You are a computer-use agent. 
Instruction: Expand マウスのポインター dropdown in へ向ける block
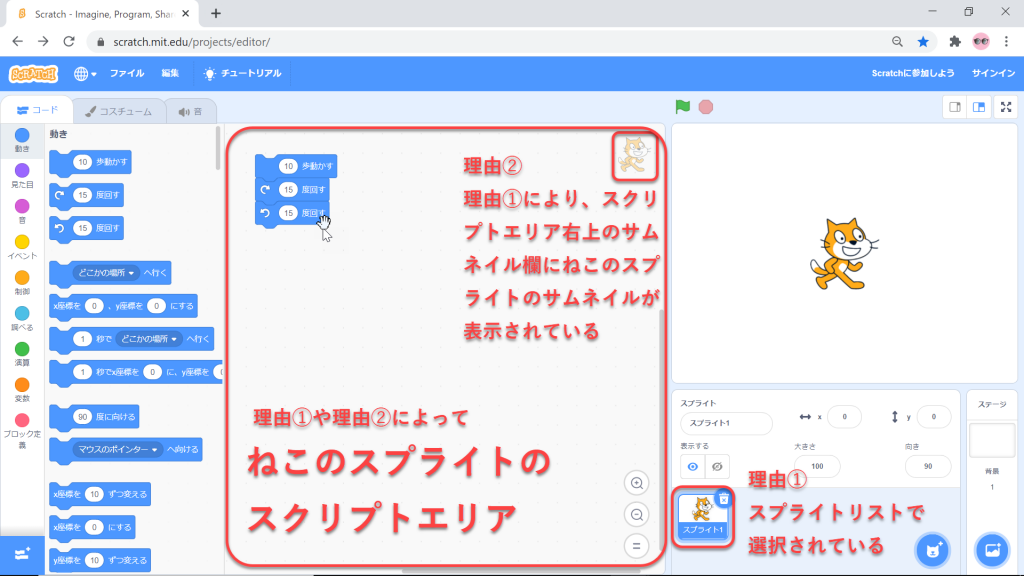118,449
